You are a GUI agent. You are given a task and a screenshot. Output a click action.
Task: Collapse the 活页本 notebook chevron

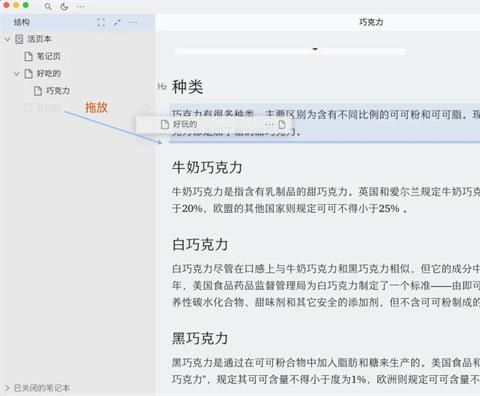tap(8, 39)
